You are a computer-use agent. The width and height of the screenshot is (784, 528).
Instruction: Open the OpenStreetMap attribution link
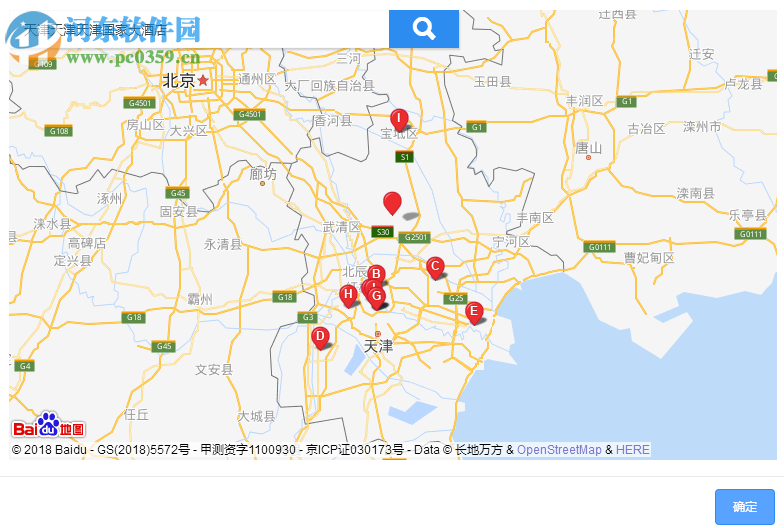click(x=559, y=450)
